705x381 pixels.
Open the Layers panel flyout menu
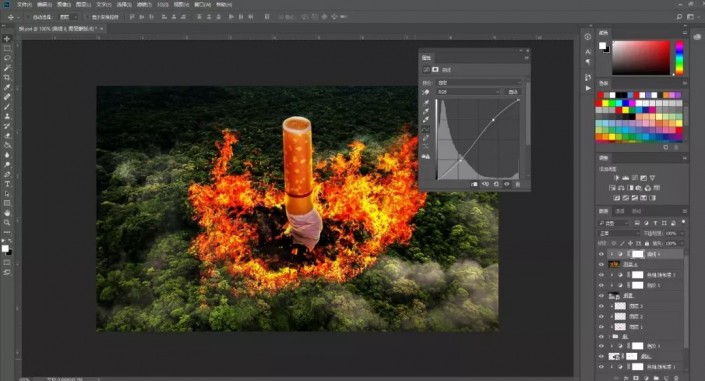(x=684, y=211)
